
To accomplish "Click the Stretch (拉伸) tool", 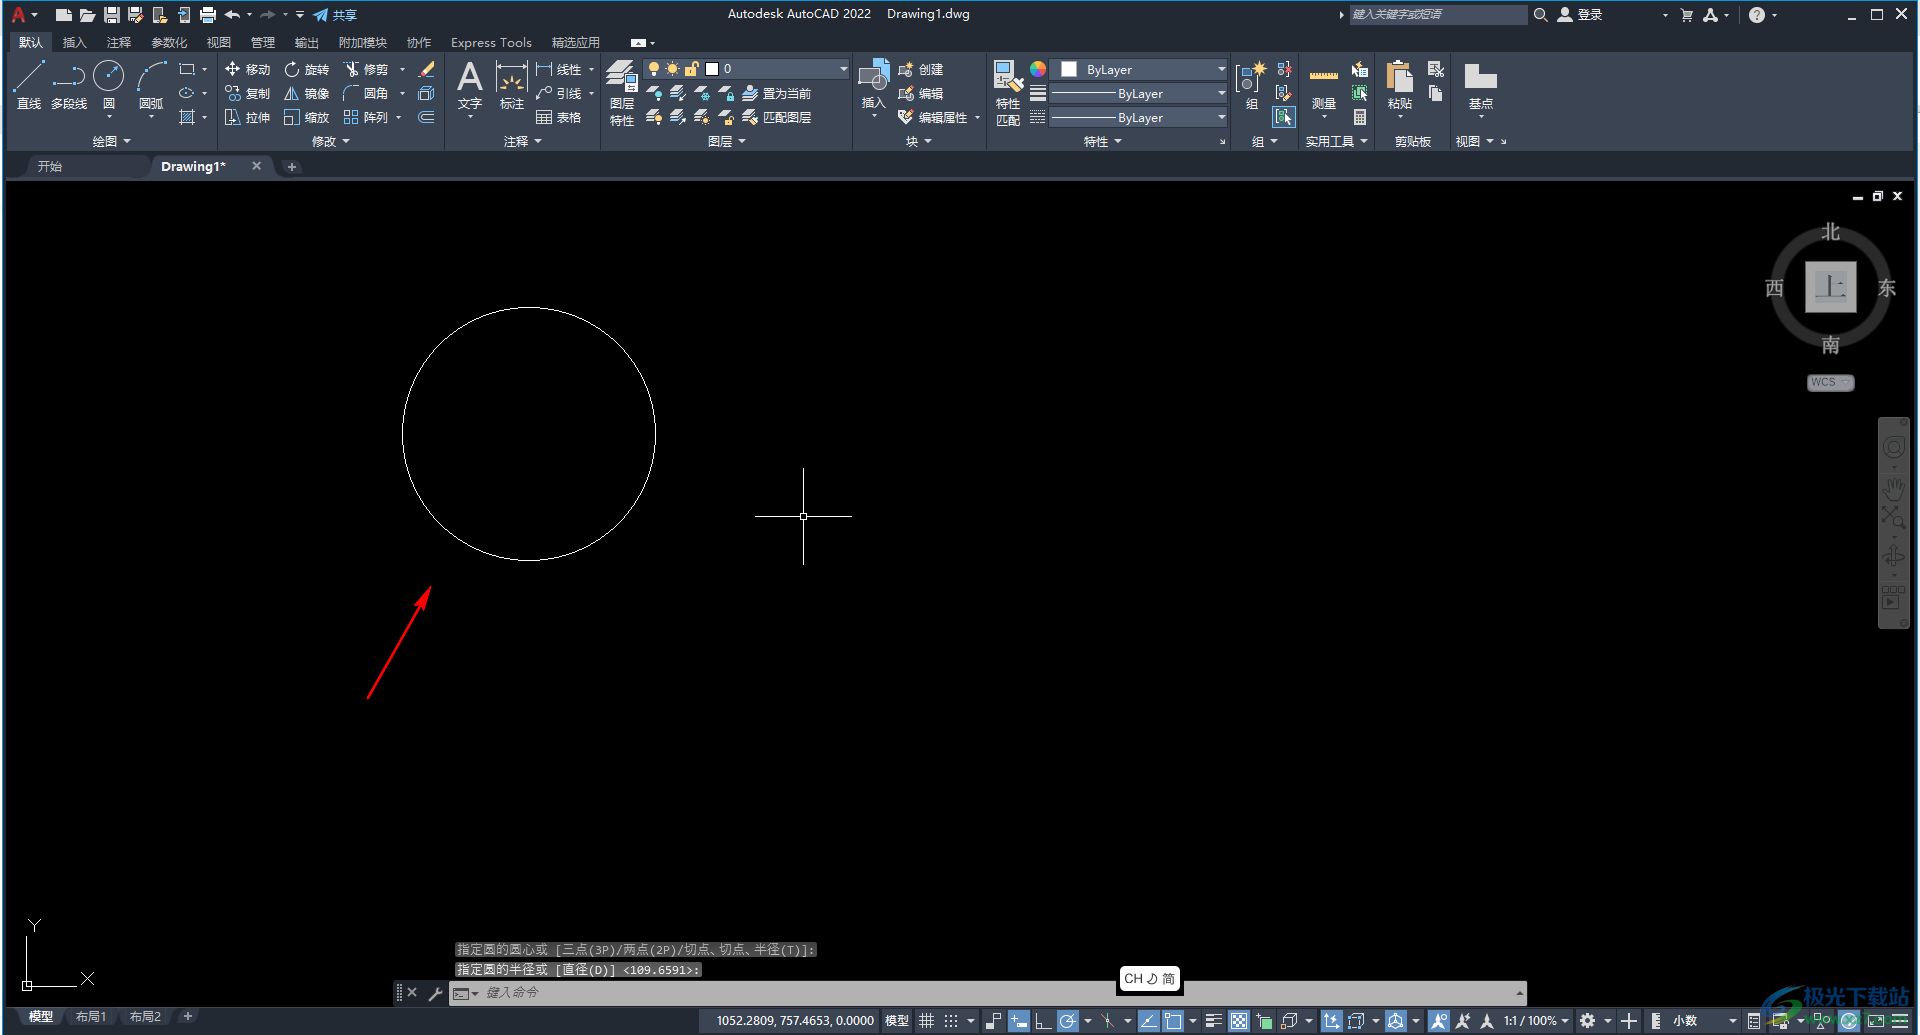I will [x=247, y=117].
